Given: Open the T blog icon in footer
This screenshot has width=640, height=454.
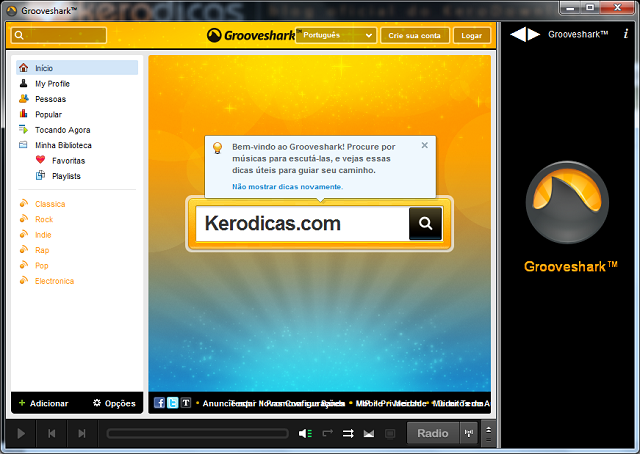Looking at the screenshot, I should pos(186,403).
